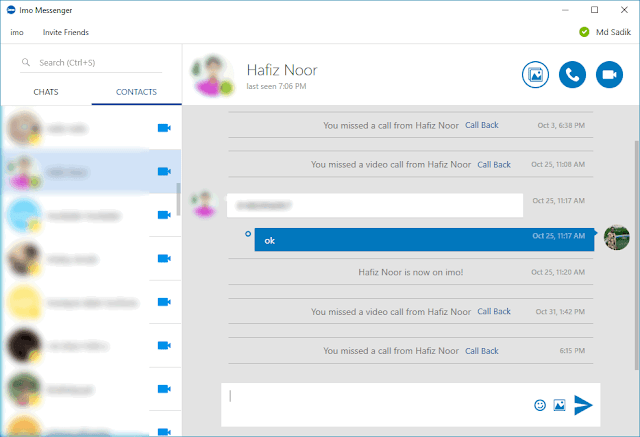Video call the first contact in list
The width and height of the screenshot is (640, 437).
(164, 128)
